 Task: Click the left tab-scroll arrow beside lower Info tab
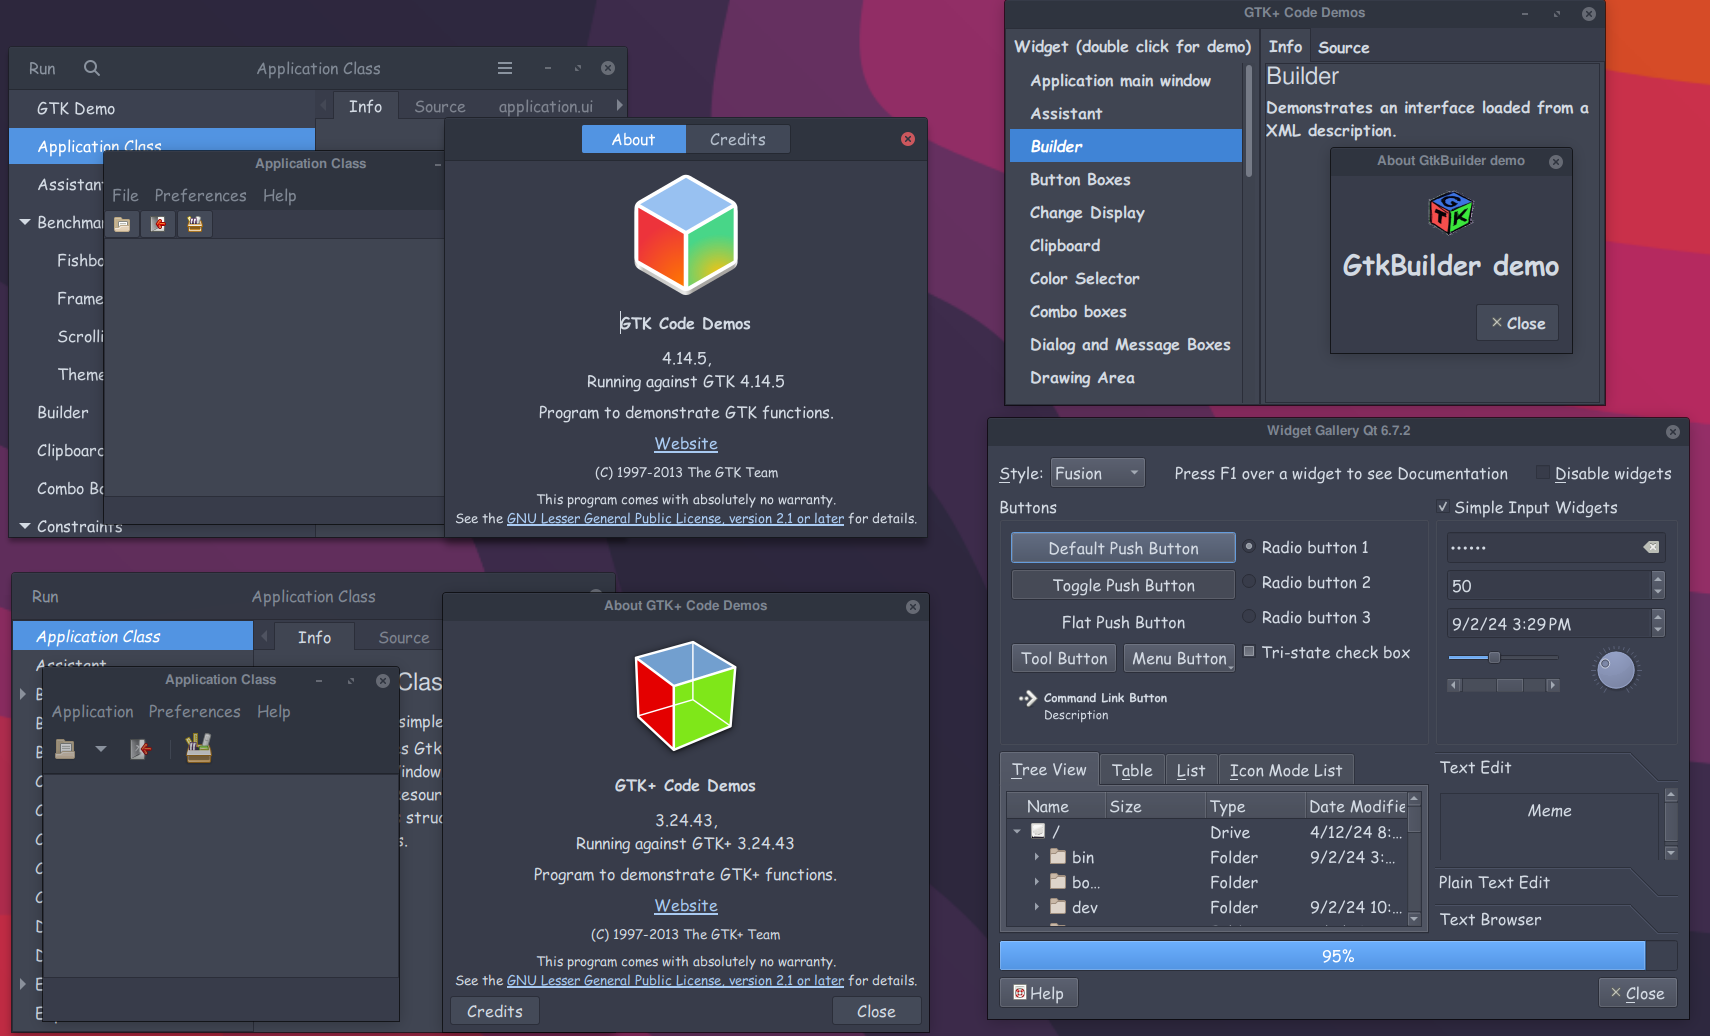pyautogui.click(x=265, y=637)
